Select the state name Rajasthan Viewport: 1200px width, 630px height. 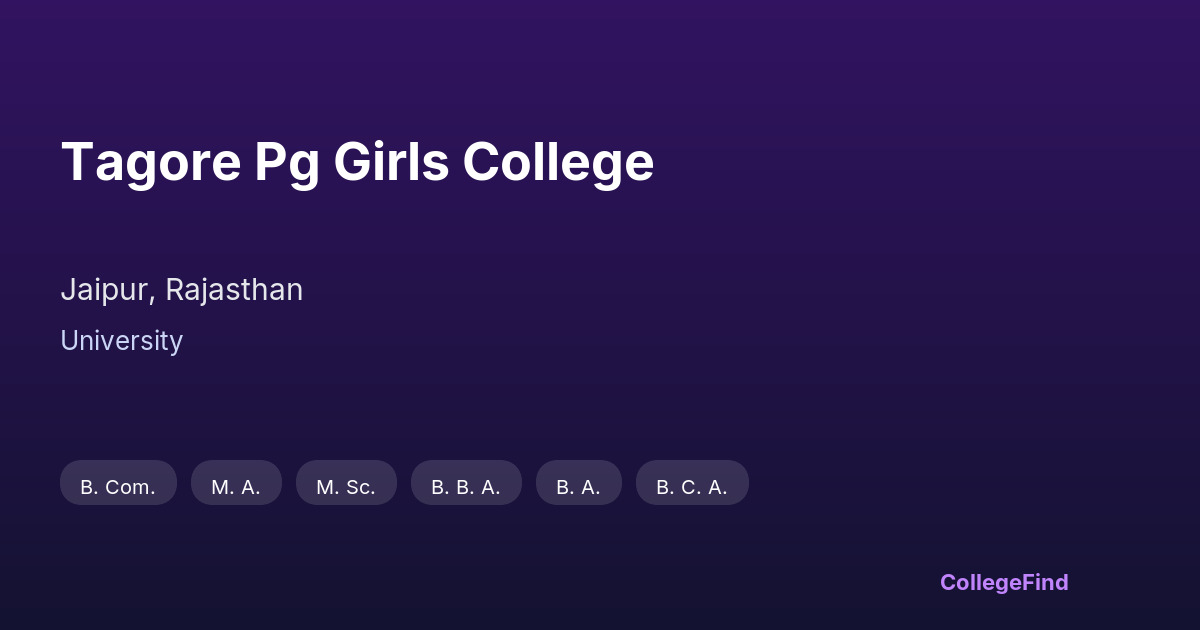(234, 290)
